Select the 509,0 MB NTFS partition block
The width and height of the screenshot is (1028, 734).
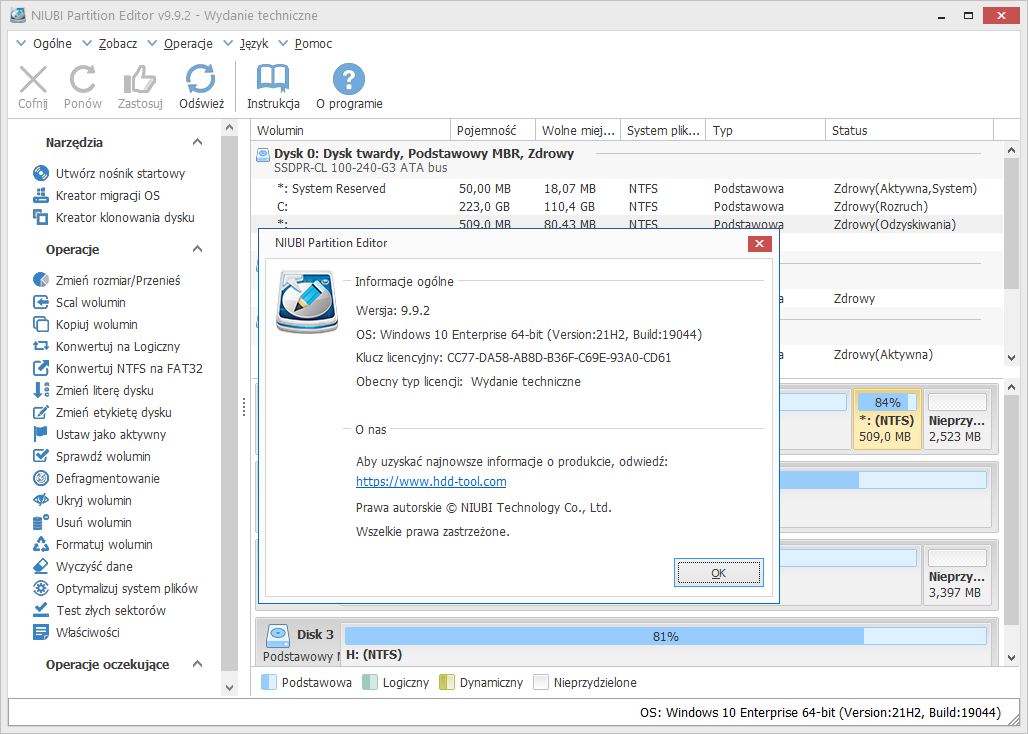pos(887,419)
